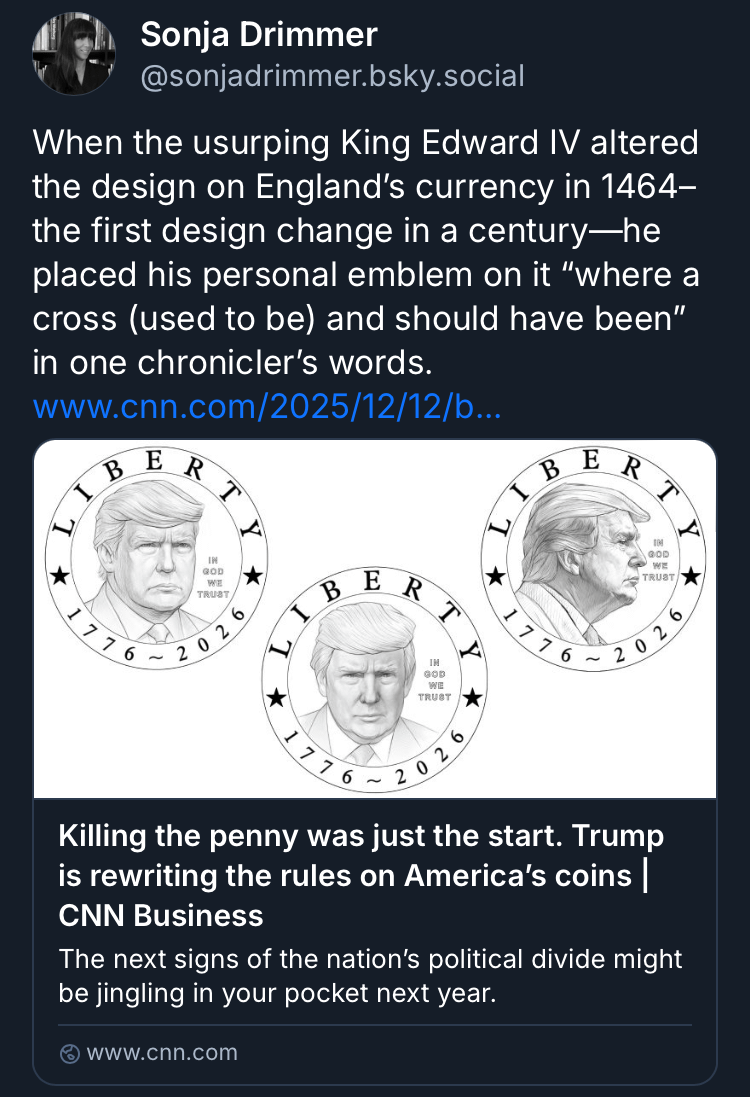This screenshot has width=750, height=1097.
Task: Click the www.cnn.com domain at card bottom
Action: click(x=162, y=1052)
